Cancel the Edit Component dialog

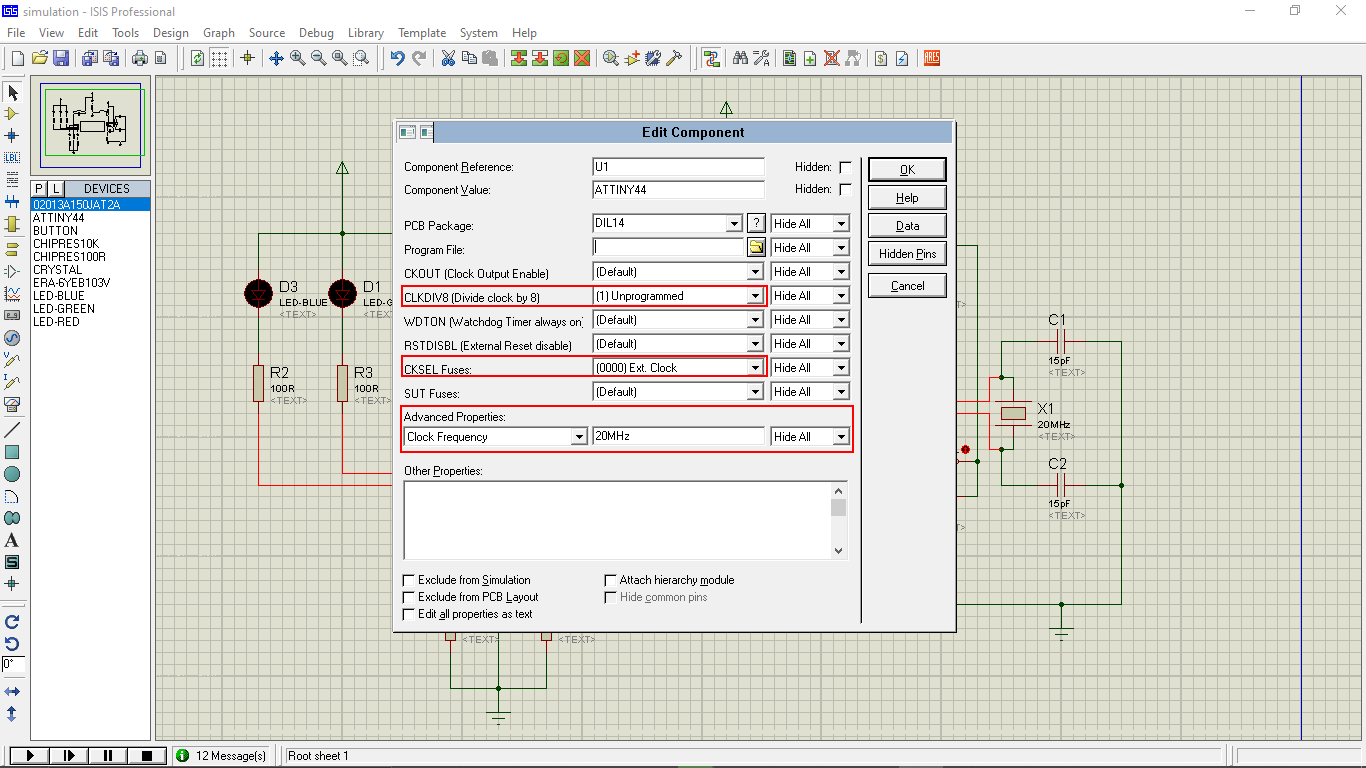click(907, 286)
